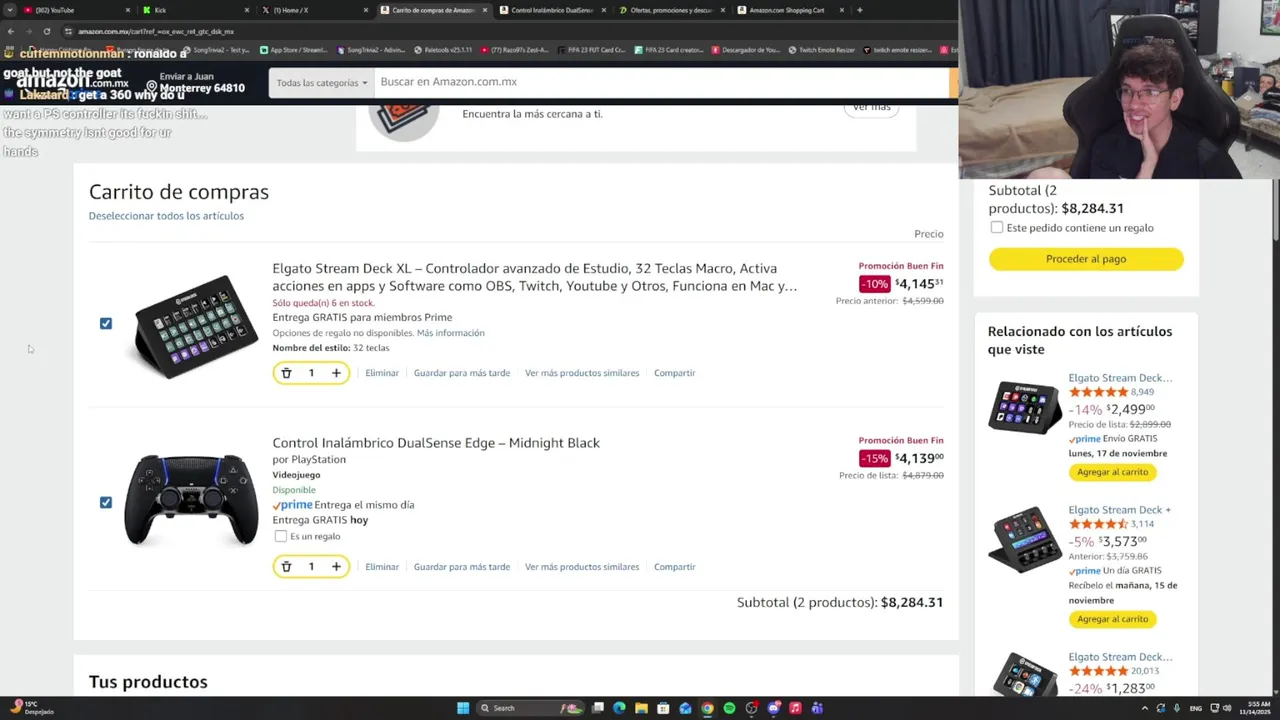1280x720 pixels.
Task: Click the microphone icon in the system tray
Action: tap(1177, 708)
